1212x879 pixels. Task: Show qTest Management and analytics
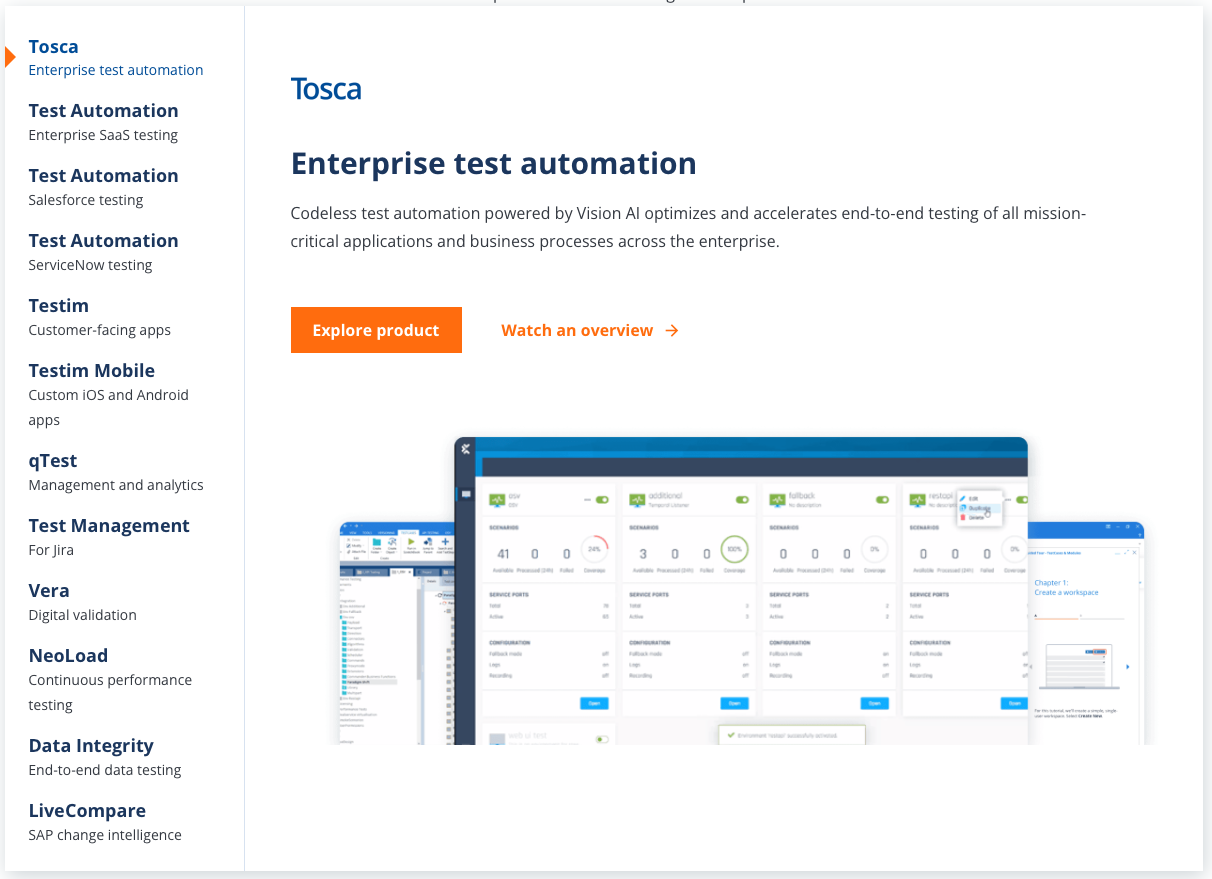tap(116, 472)
